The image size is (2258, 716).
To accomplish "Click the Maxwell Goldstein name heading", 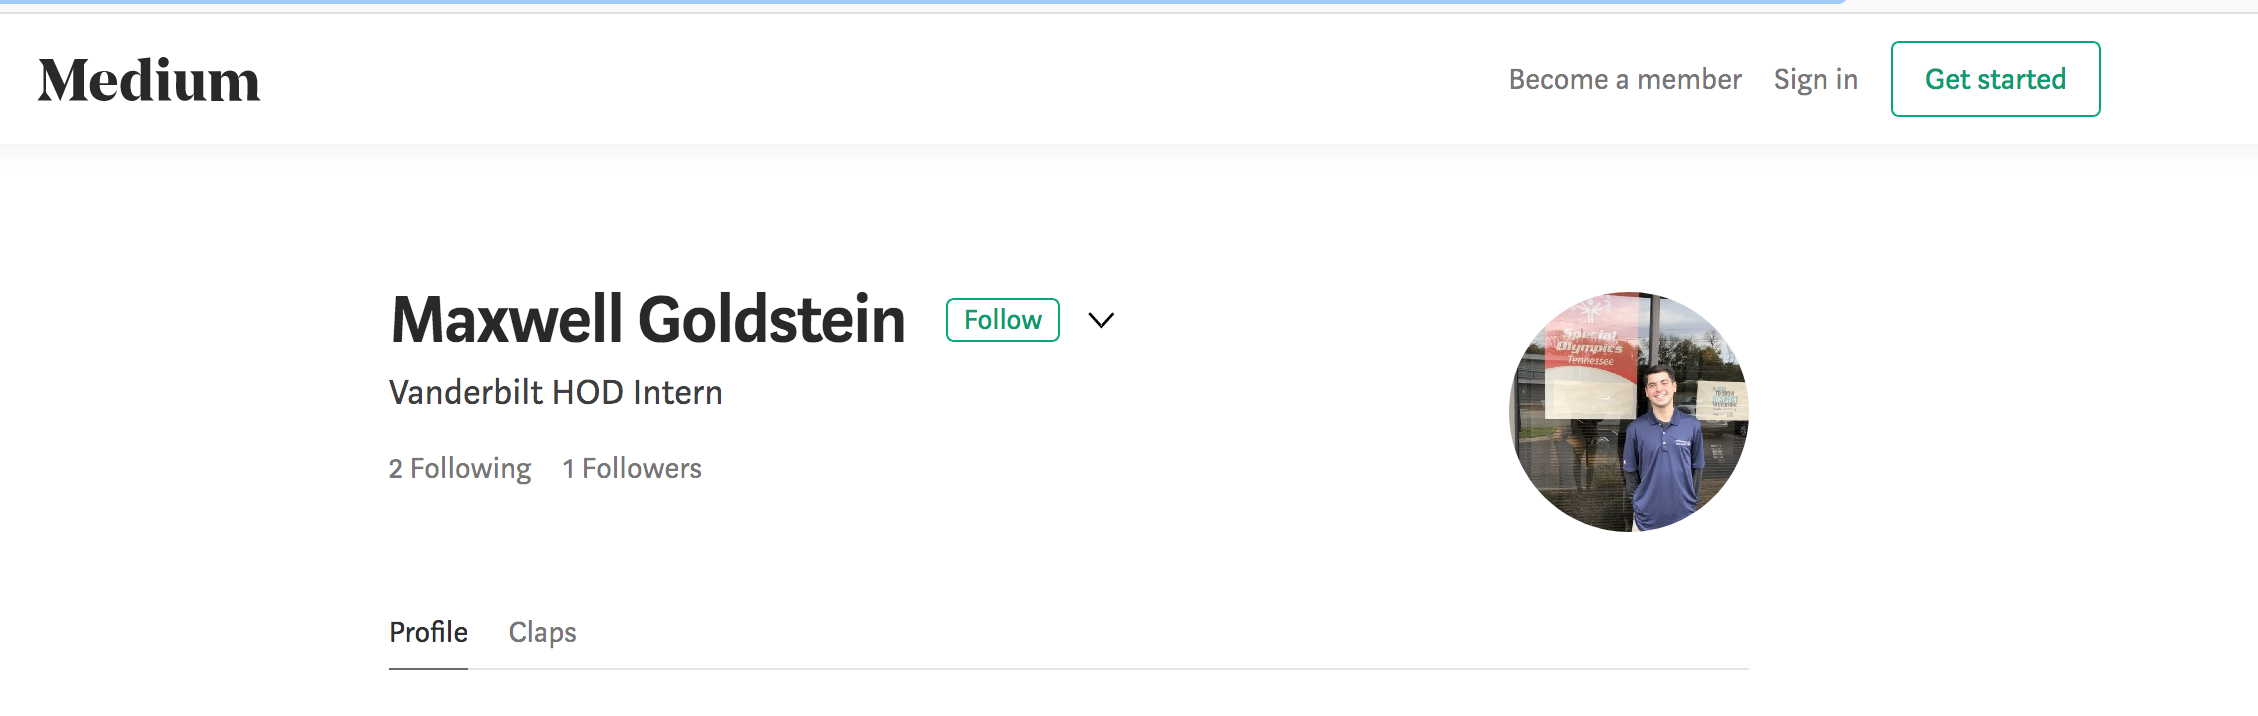I will 647,320.
